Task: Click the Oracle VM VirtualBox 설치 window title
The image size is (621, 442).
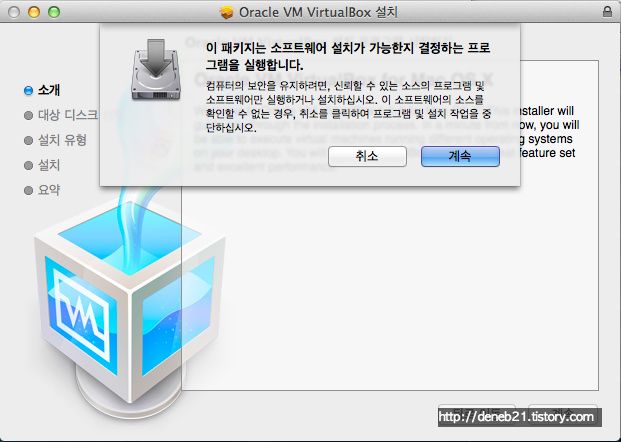Action: point(318,12)
